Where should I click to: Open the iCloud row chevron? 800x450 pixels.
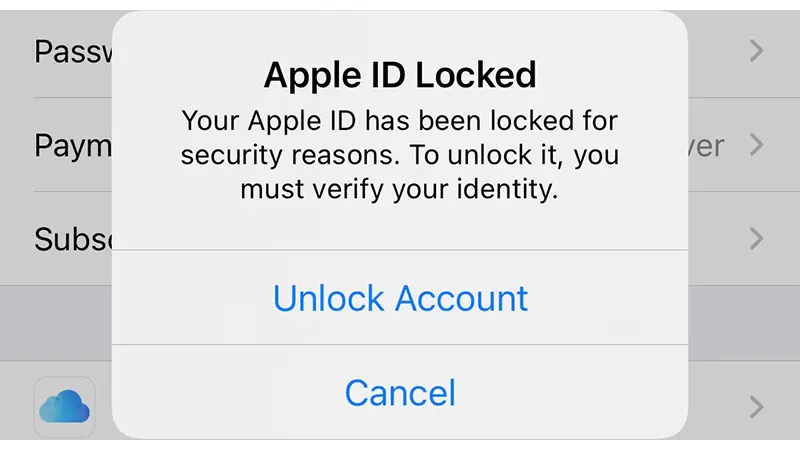(x=756, y=406)
